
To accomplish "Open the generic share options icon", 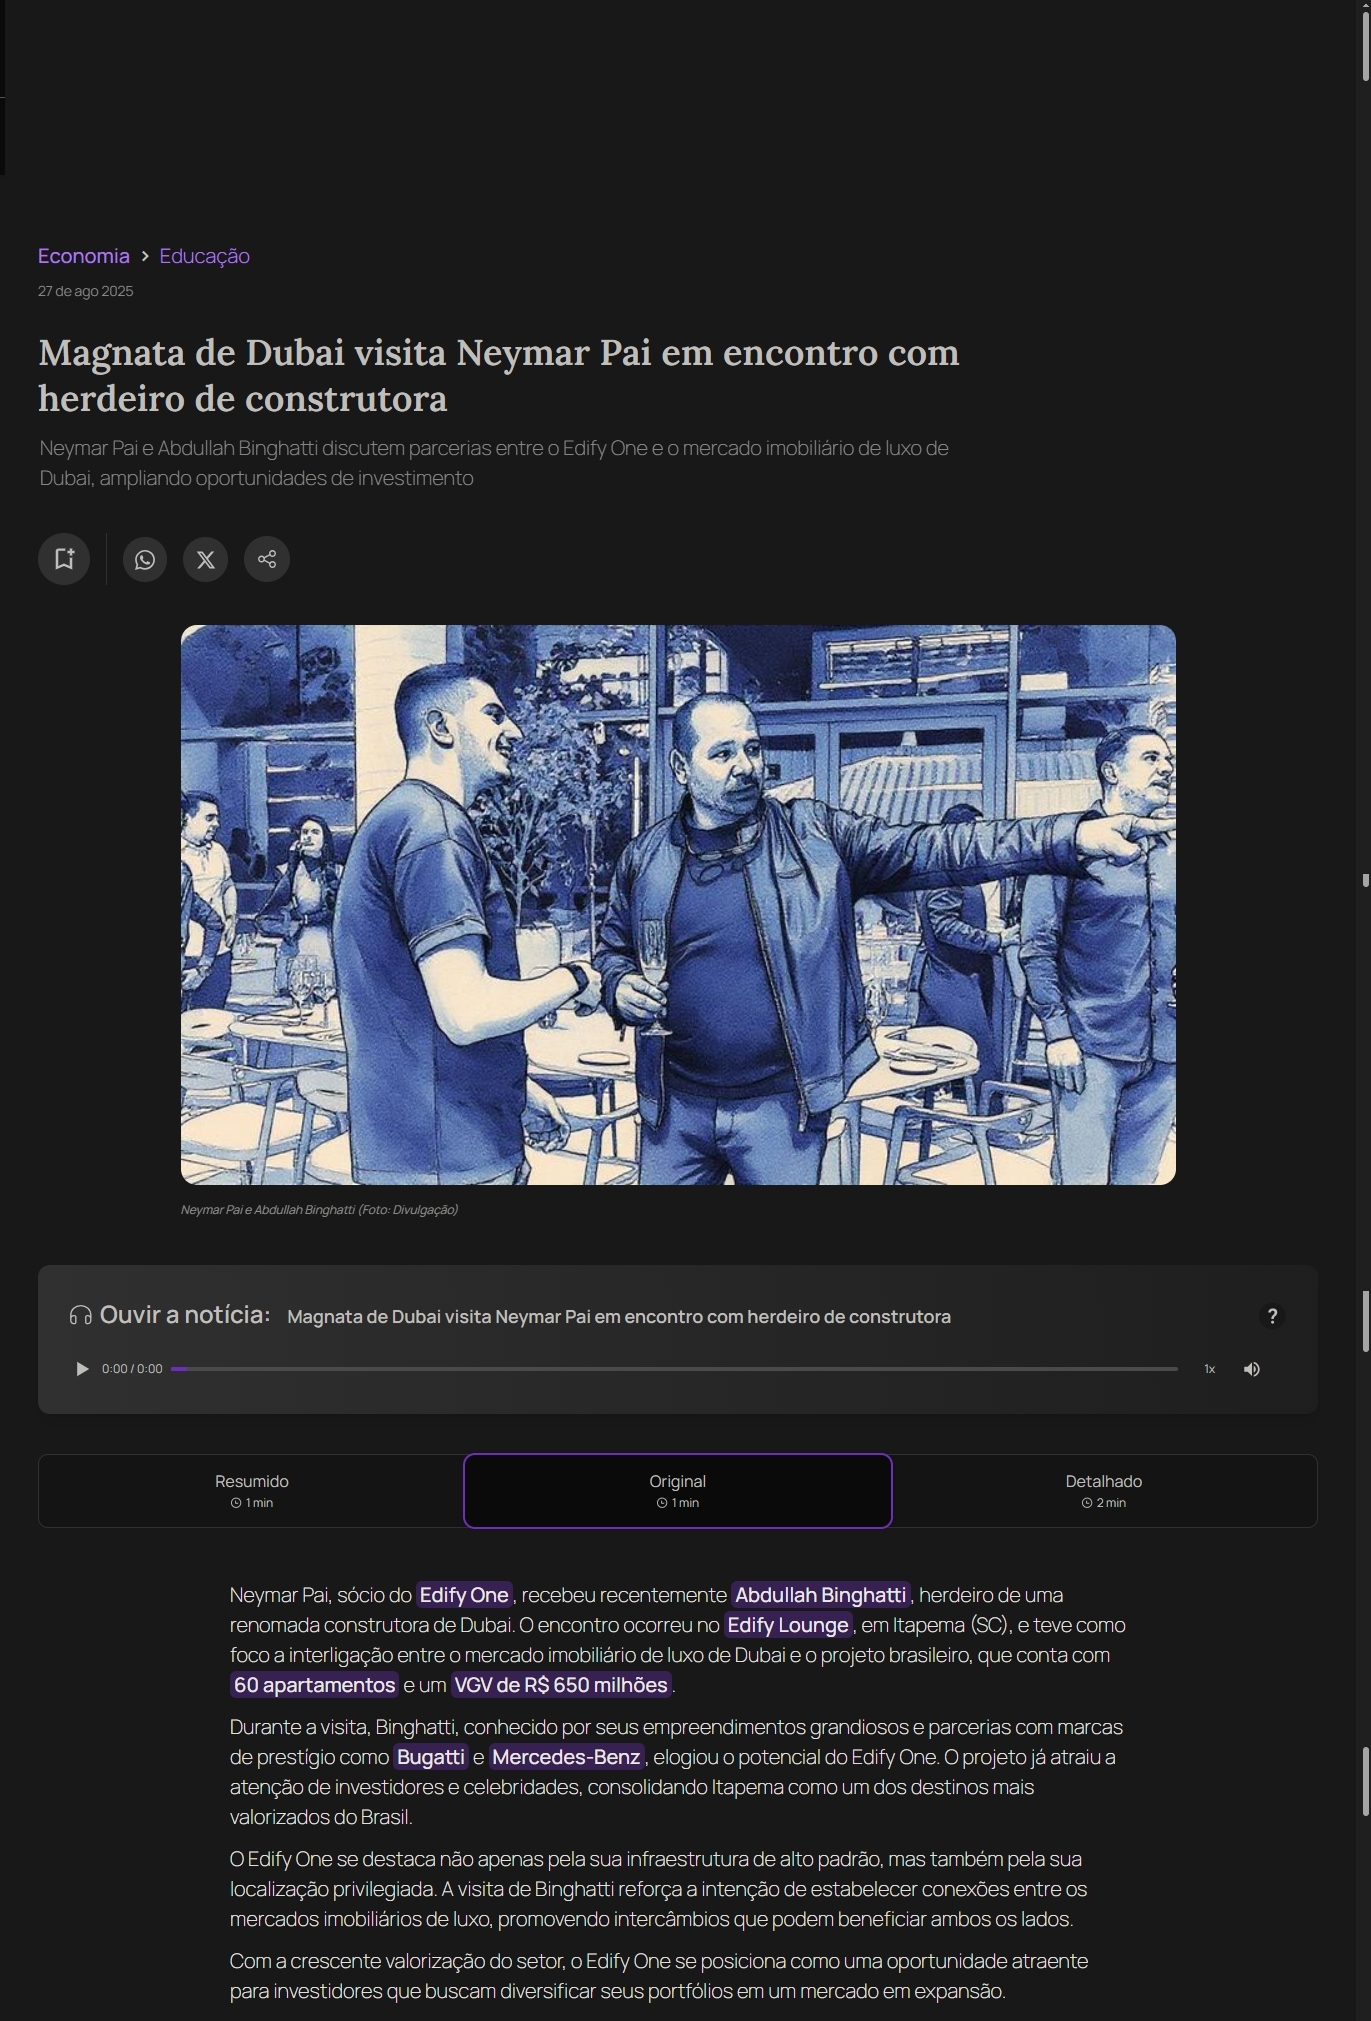I will coord(267,559).
